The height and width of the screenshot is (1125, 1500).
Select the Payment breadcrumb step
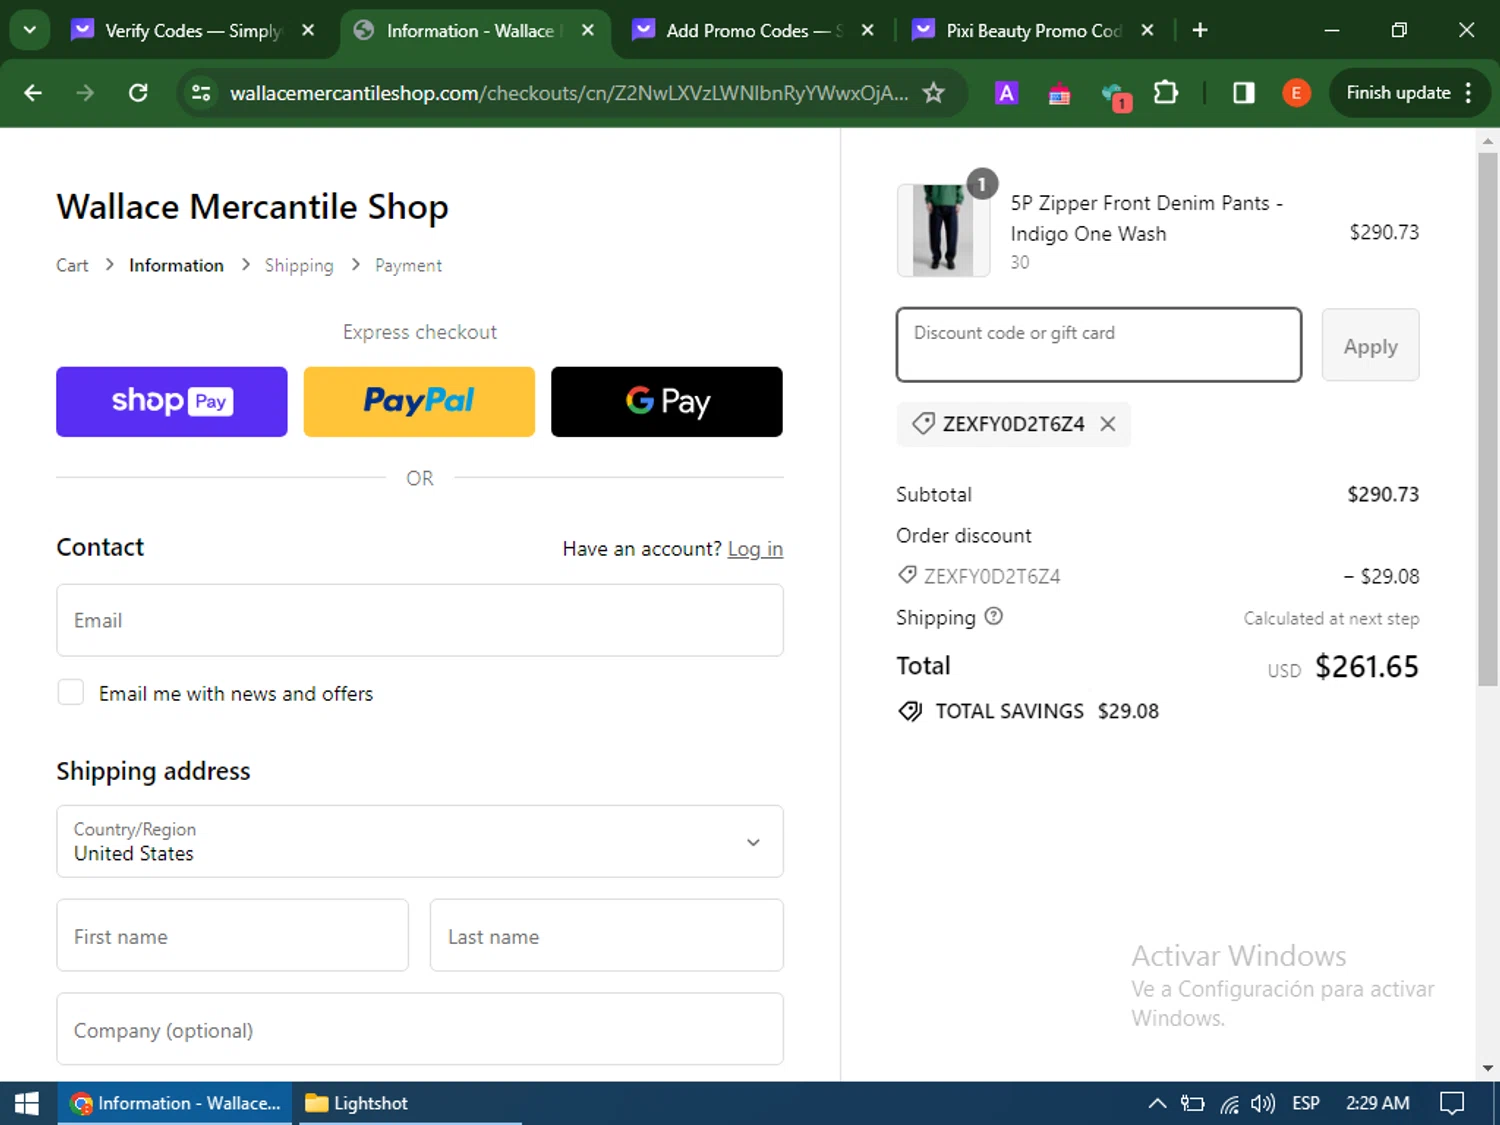point(408,265)
